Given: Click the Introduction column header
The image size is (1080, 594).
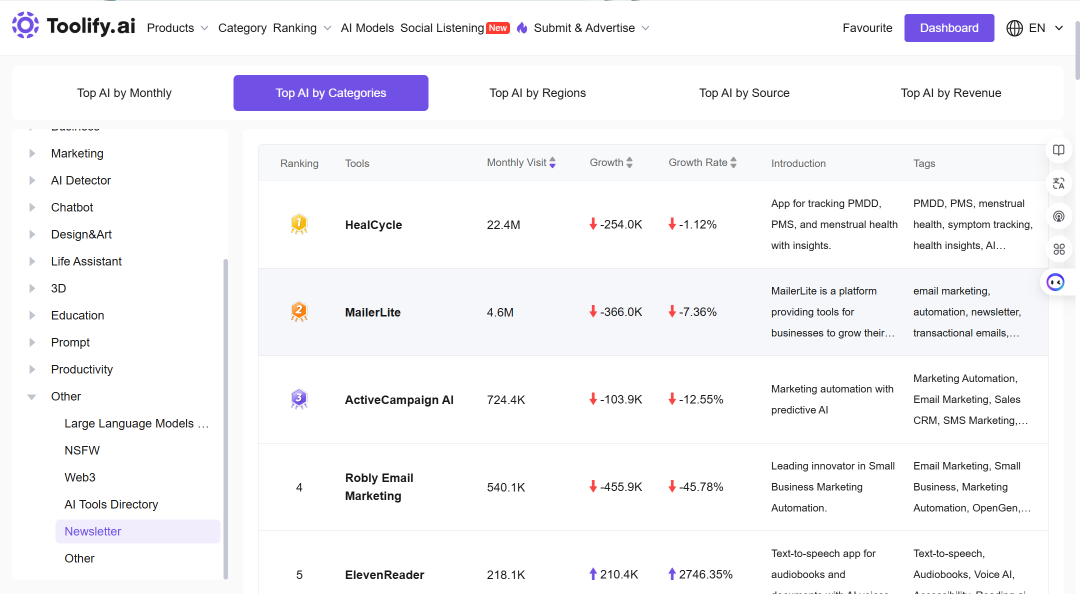Looking at the screenshot, I should click(x=798, y=163).
